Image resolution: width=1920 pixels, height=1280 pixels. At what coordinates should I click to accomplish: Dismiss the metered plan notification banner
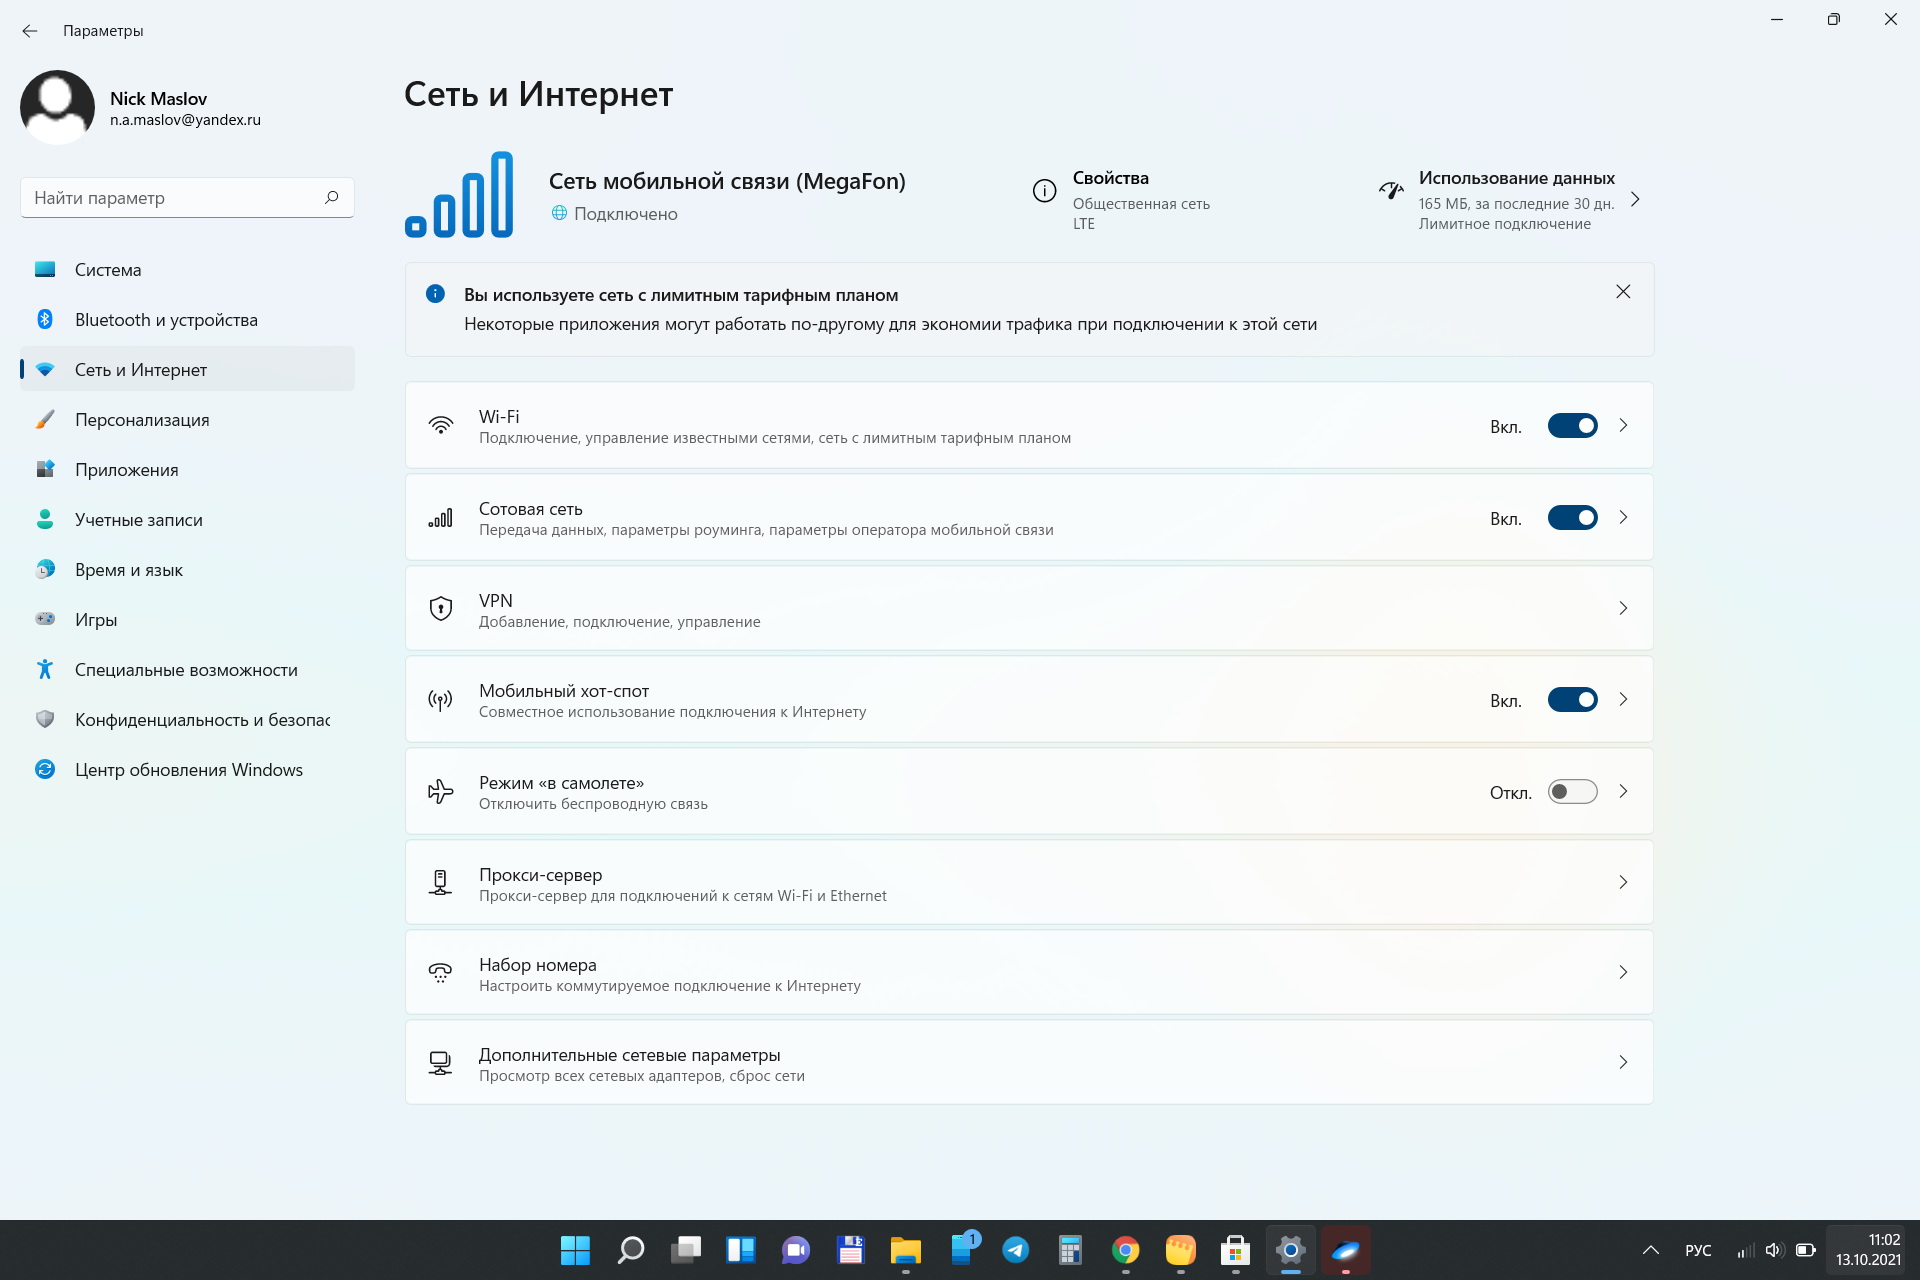[1623, 292]
